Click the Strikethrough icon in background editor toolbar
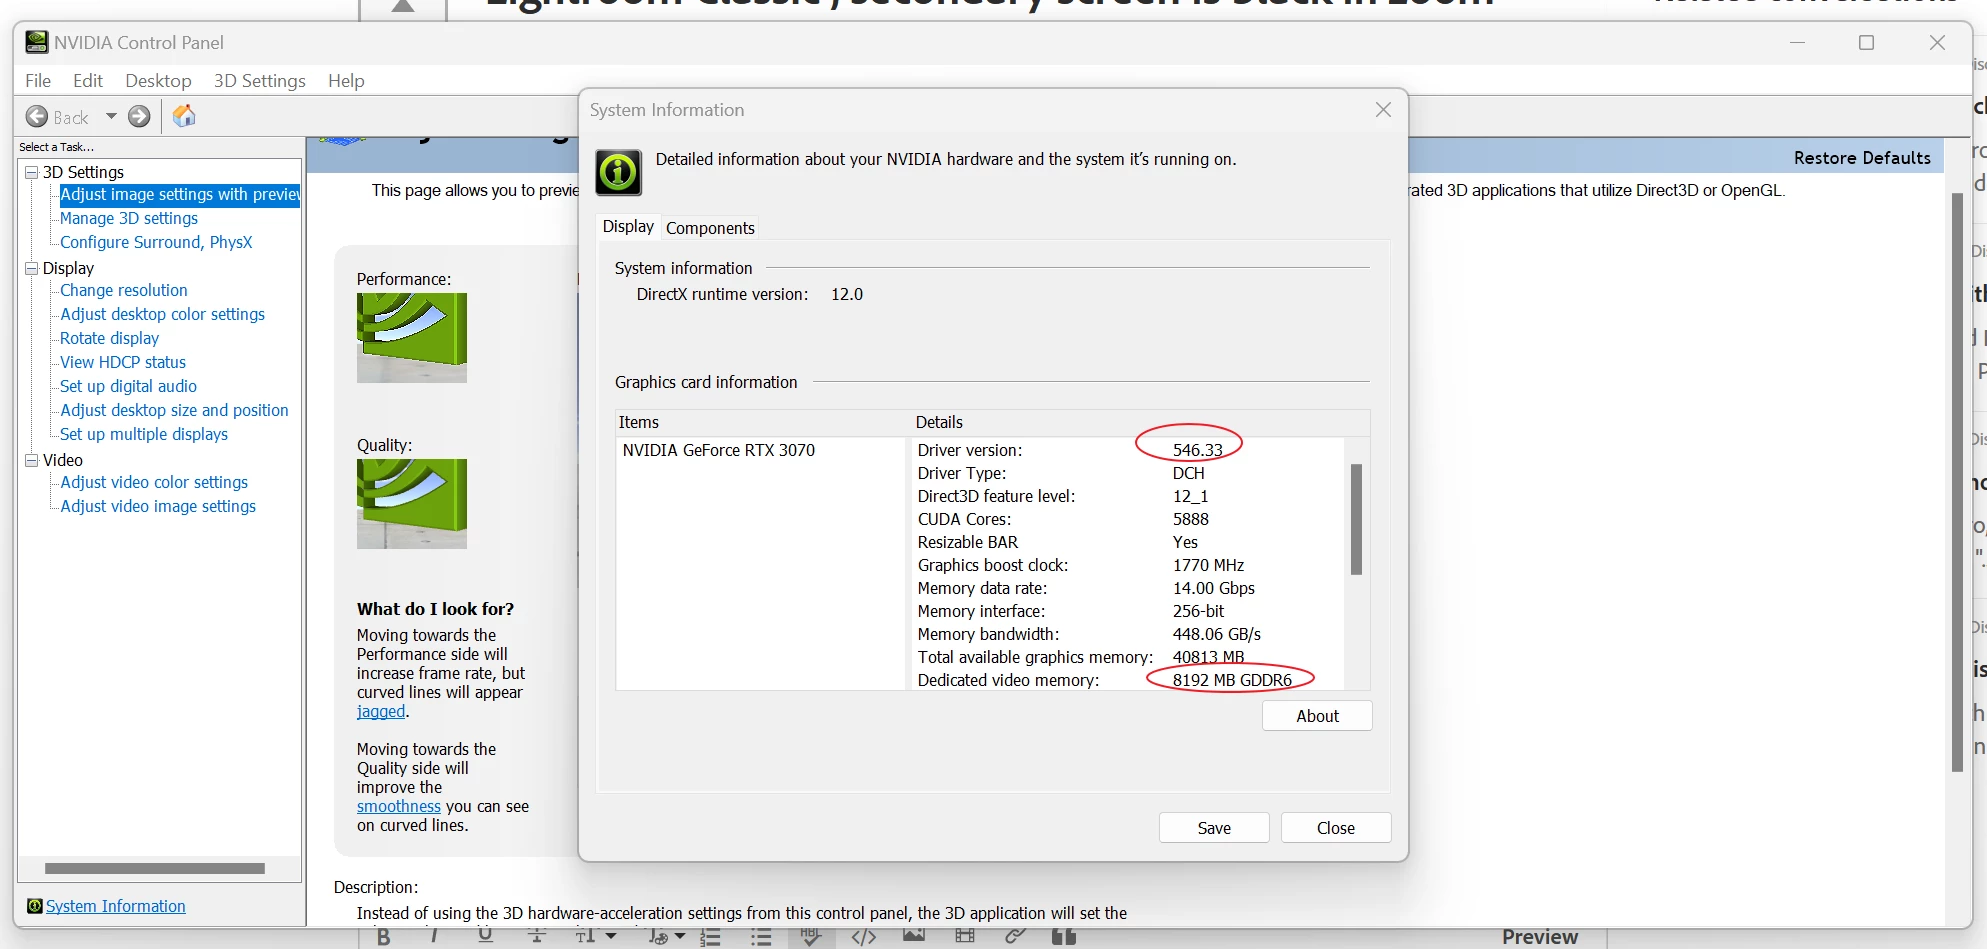The image size is (1987, 949). point(537,937)
